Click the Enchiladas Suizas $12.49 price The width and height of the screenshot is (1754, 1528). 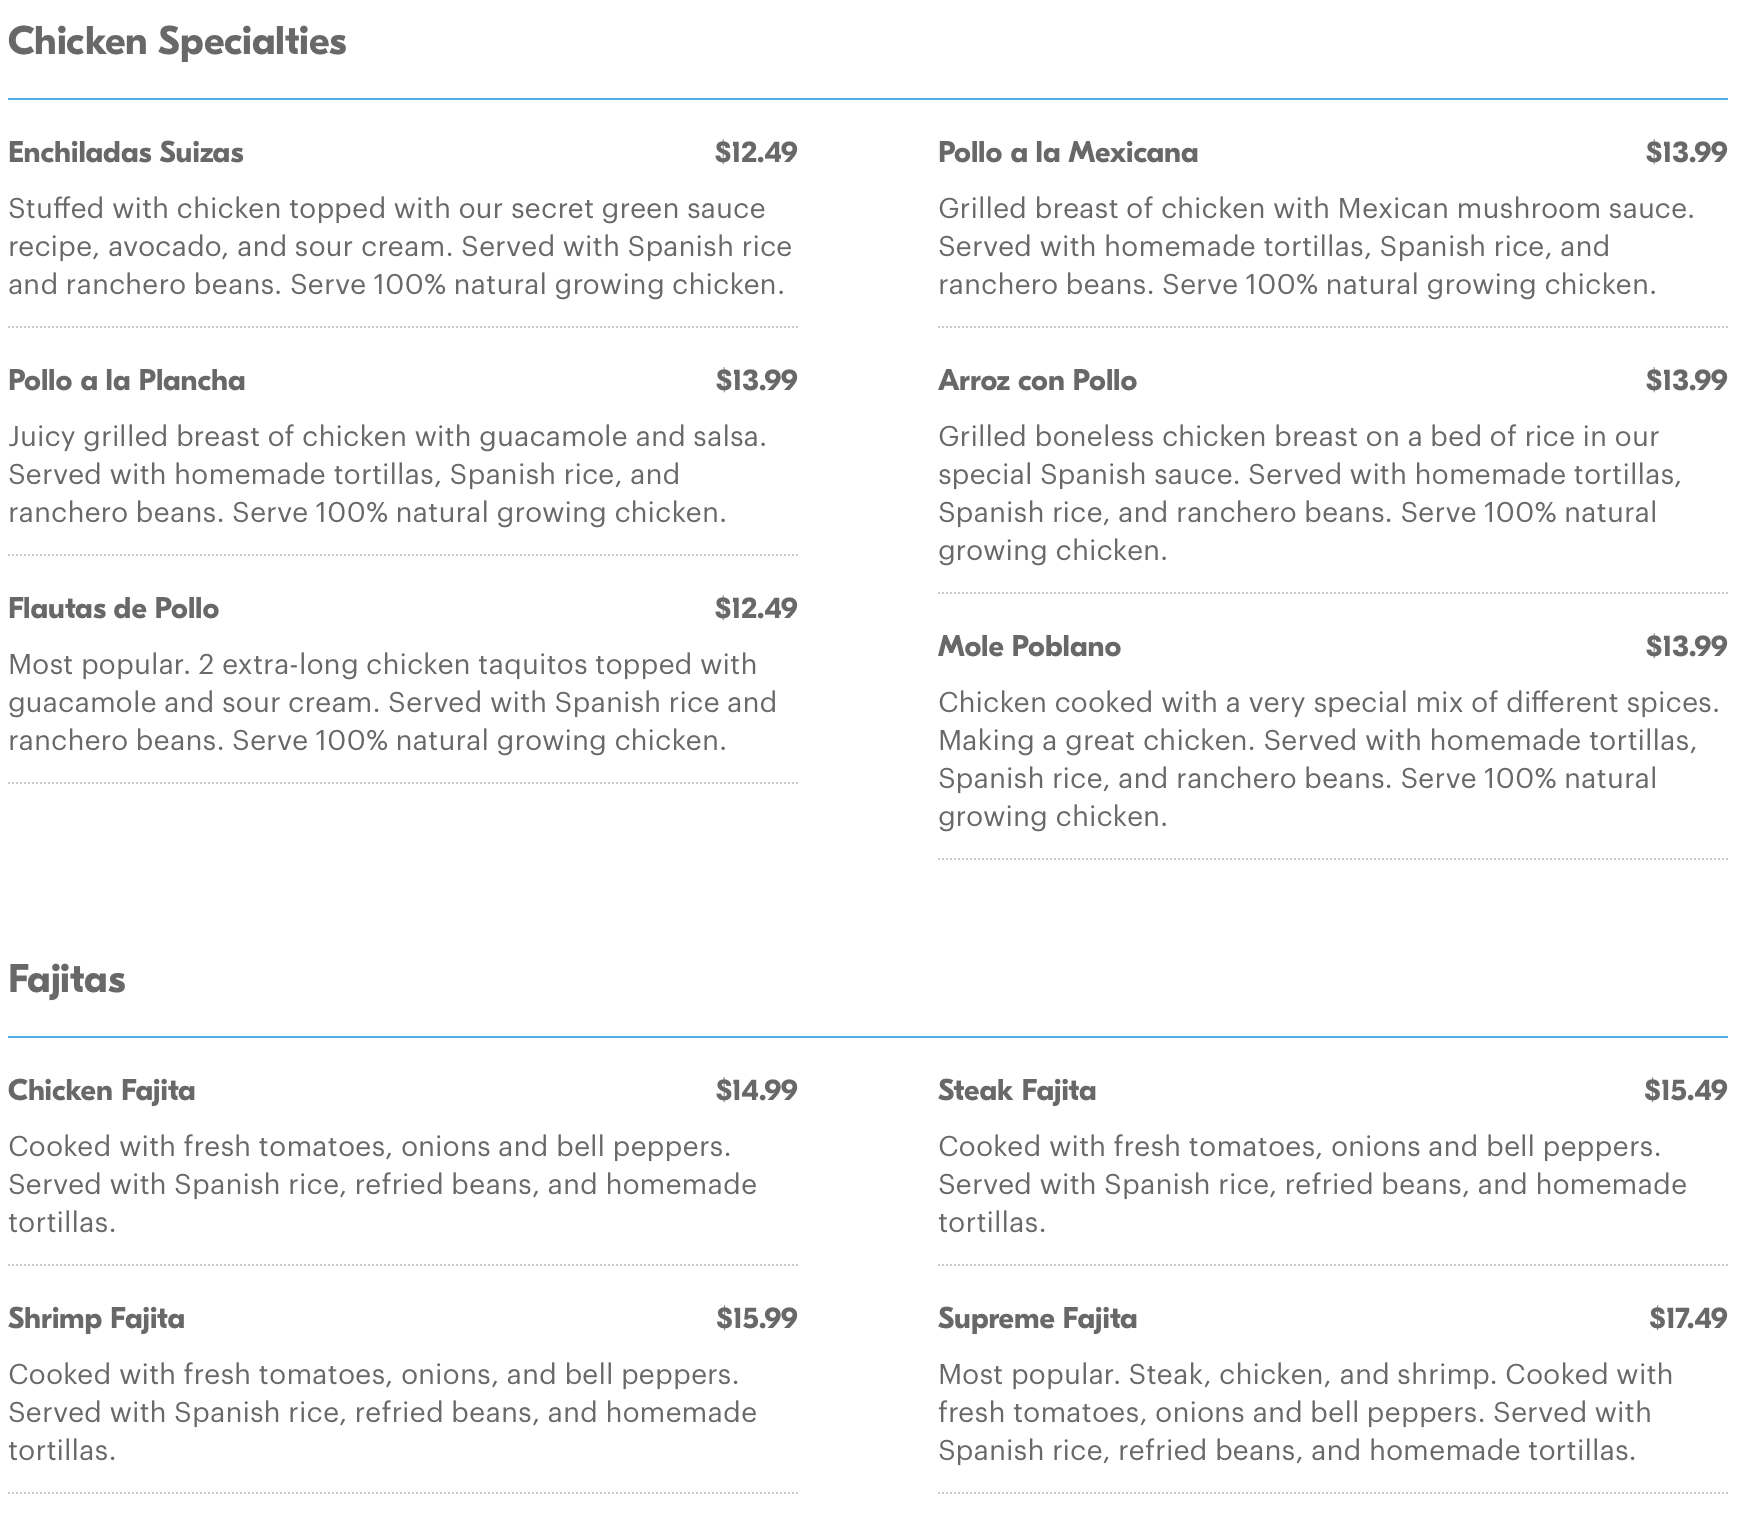(x=756, y=152)
